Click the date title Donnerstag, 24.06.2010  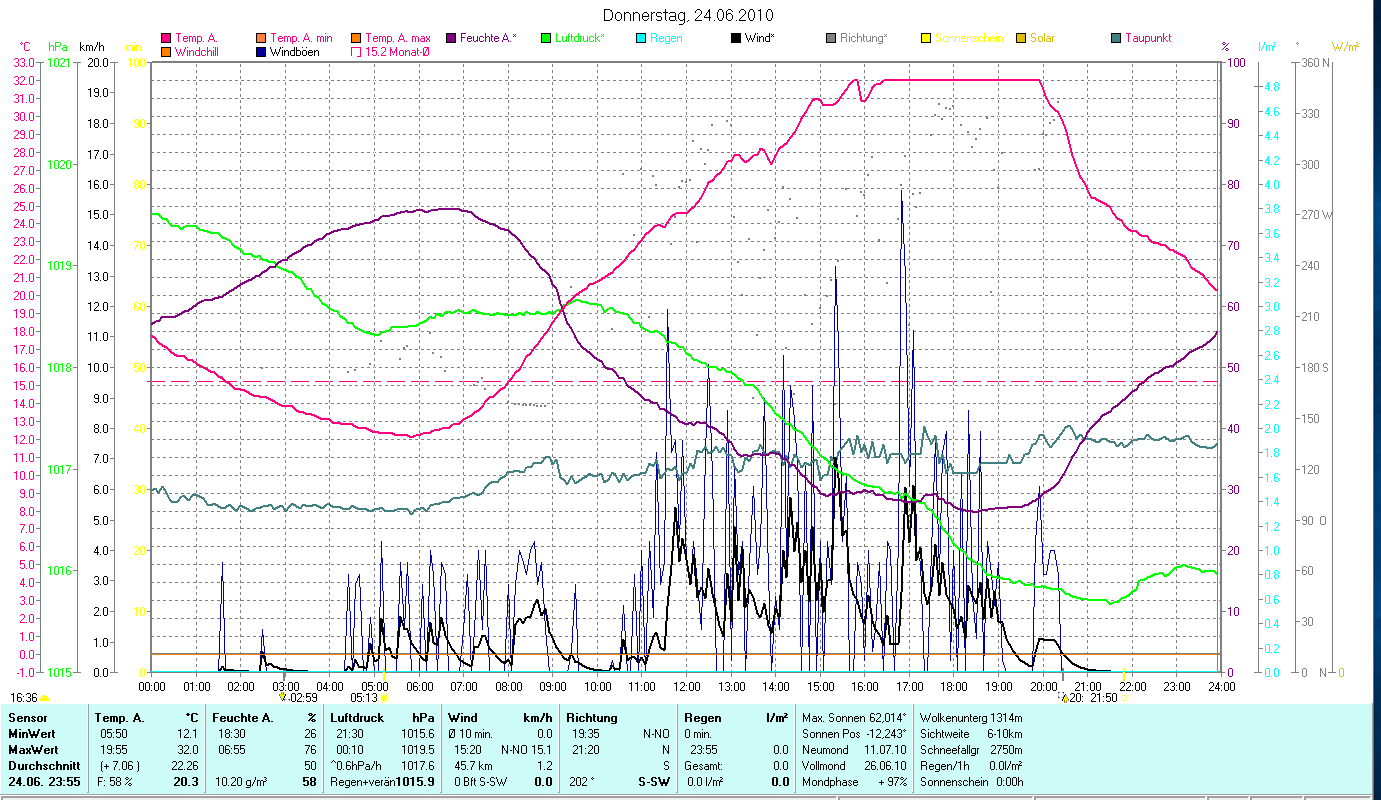[689, 15]
